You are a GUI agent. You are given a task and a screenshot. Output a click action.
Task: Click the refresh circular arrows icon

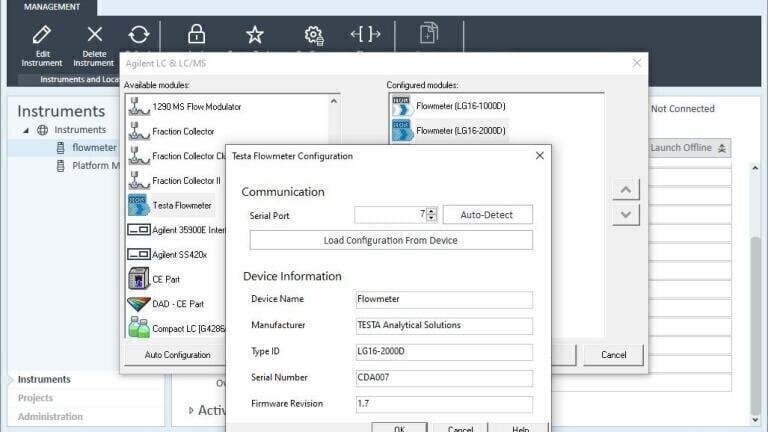pos(139,34)
